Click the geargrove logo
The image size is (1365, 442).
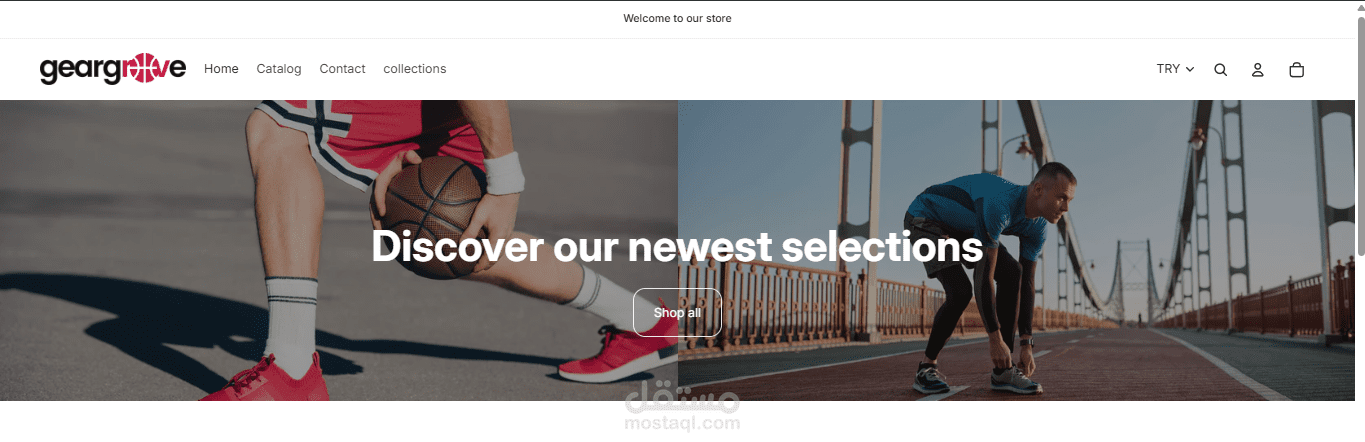click(113, 69)
